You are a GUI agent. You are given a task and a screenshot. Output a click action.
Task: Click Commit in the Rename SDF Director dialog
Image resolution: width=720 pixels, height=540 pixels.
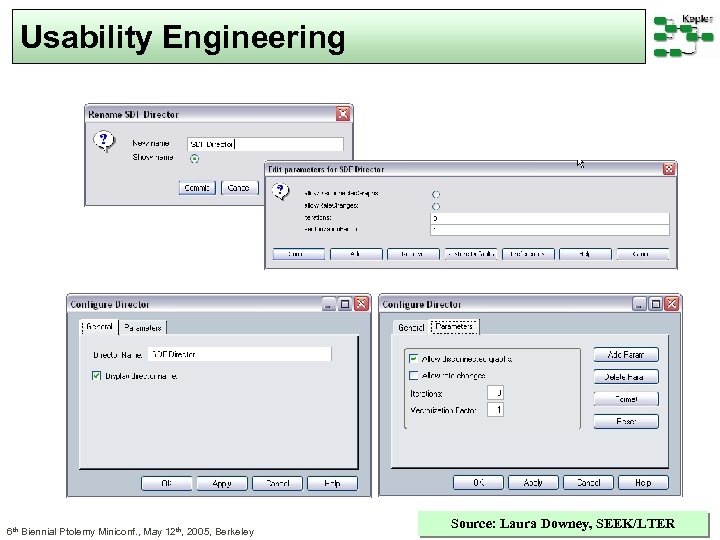[197, 188]
